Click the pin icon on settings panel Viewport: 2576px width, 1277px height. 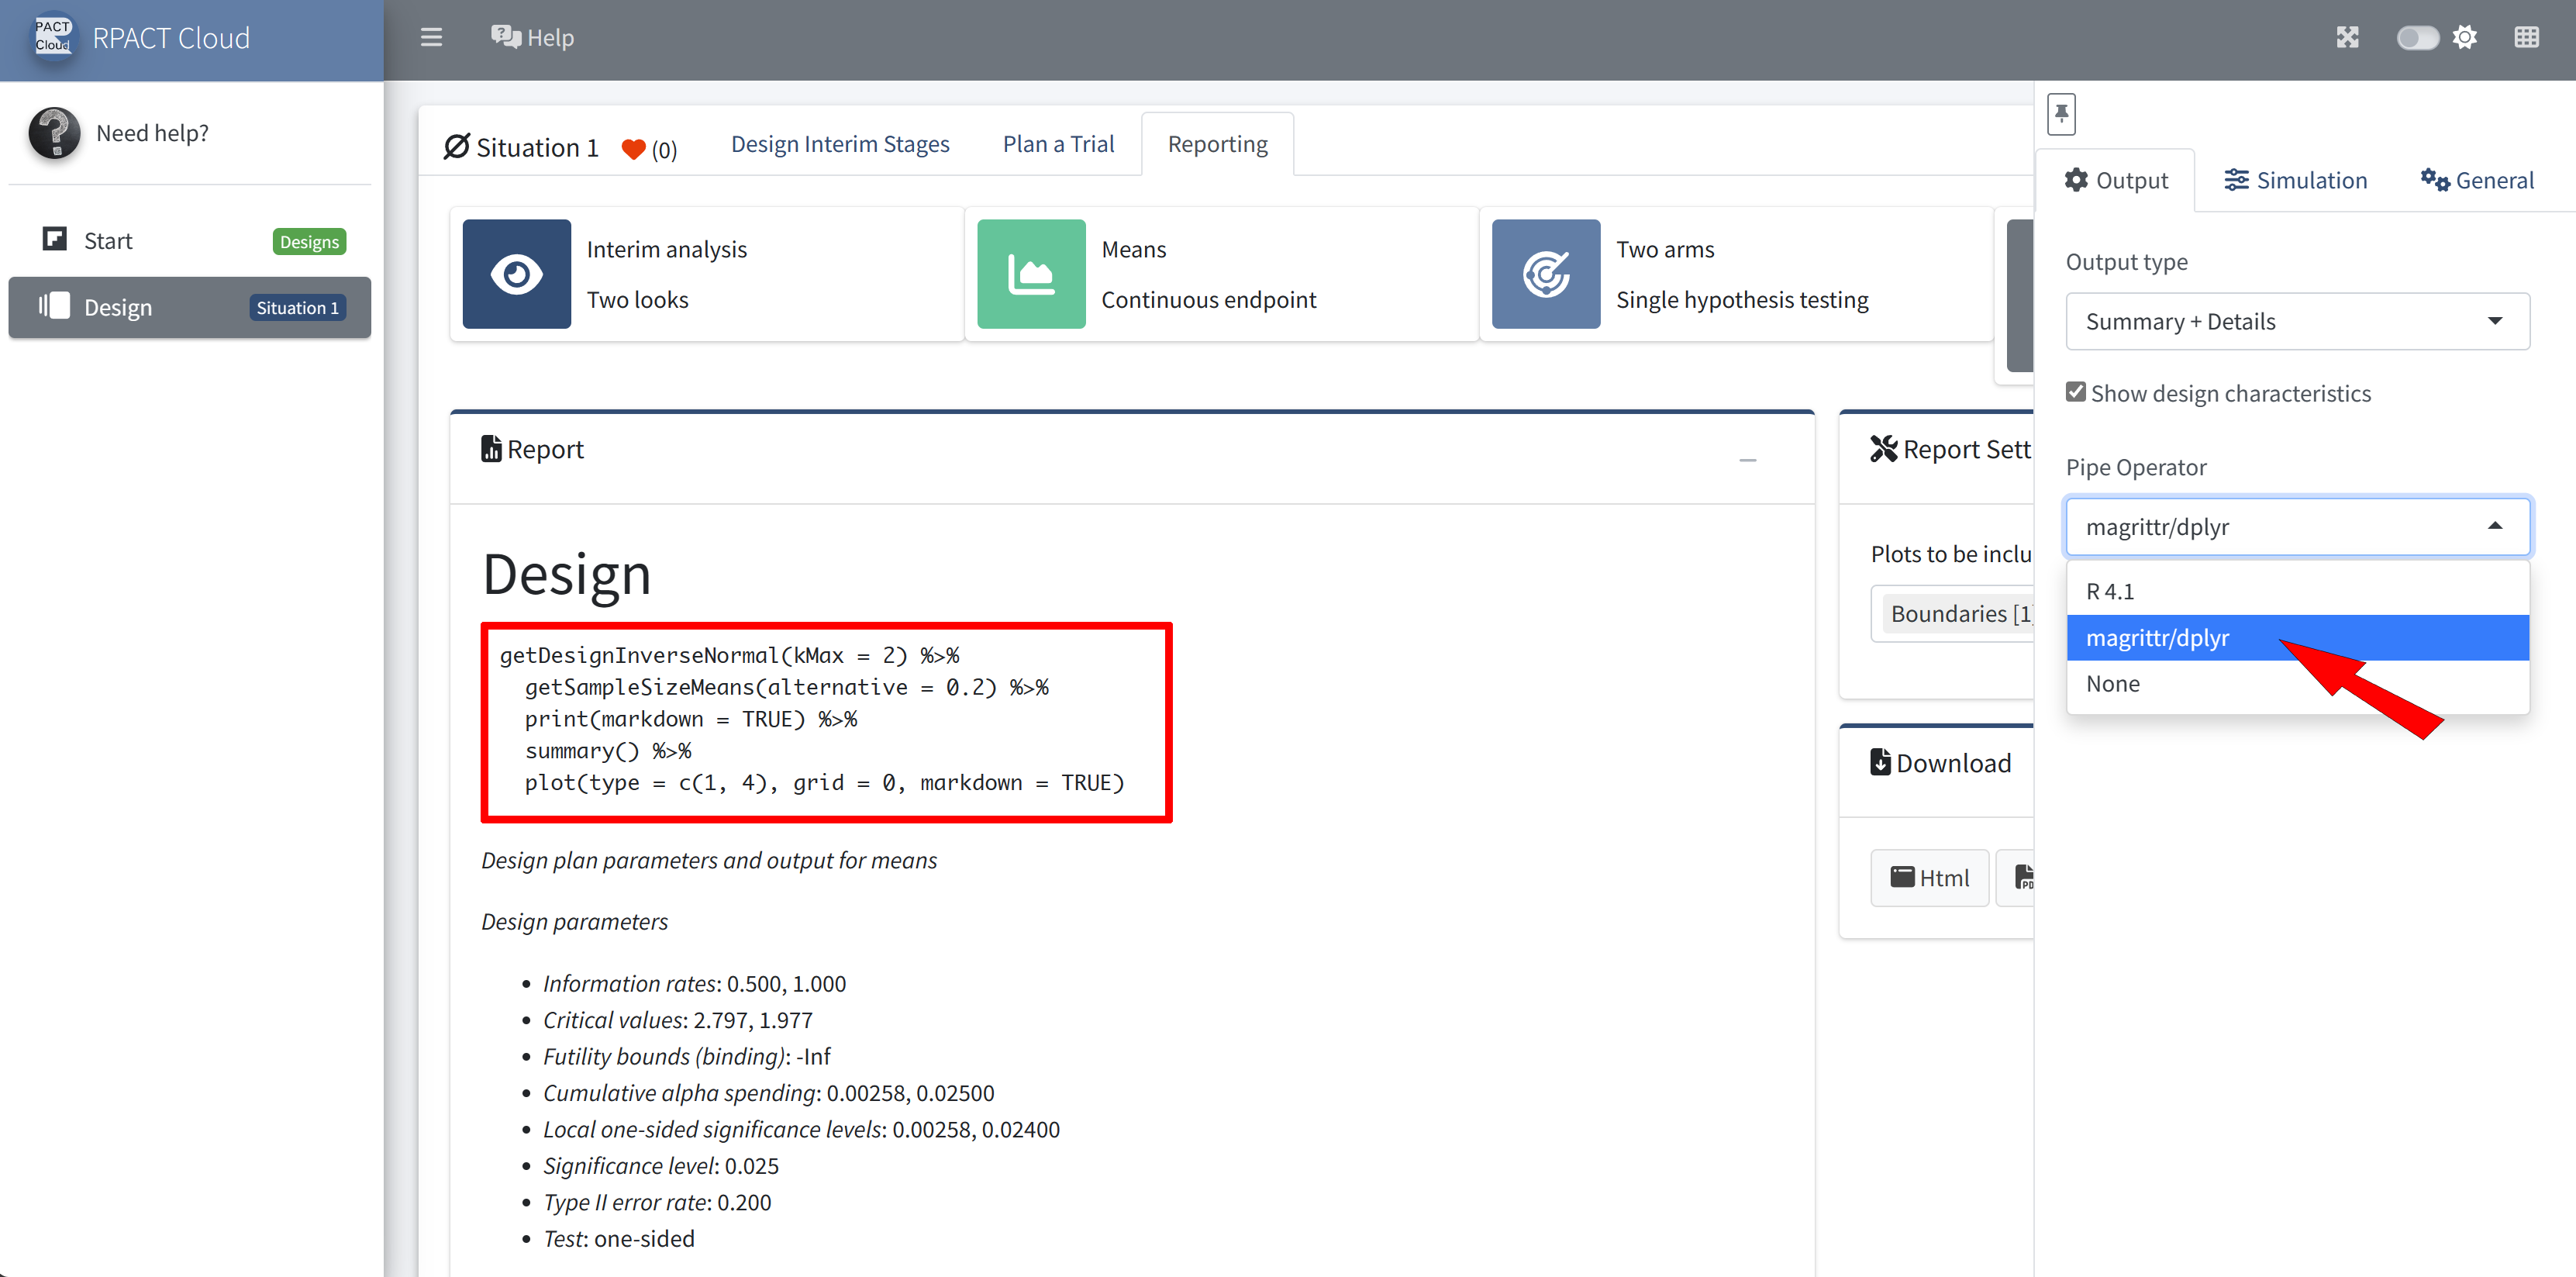[2061, 114]
